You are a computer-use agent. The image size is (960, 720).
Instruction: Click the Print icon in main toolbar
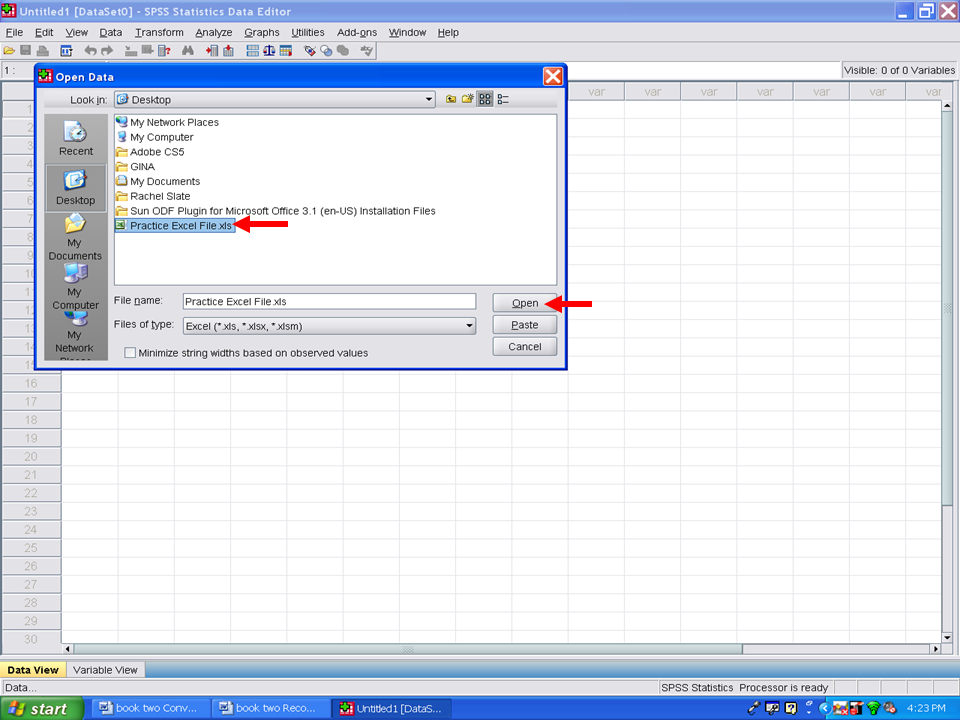point(43,51)
